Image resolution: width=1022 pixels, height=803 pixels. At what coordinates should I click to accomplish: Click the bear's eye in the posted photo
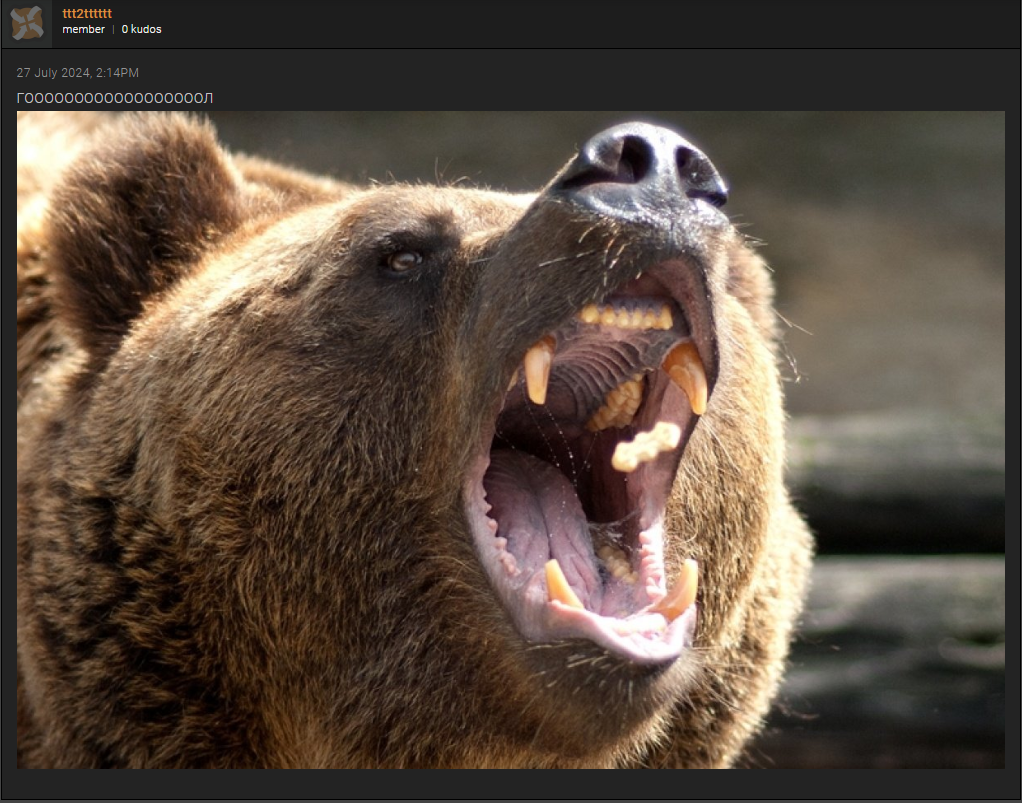point(403,260)
